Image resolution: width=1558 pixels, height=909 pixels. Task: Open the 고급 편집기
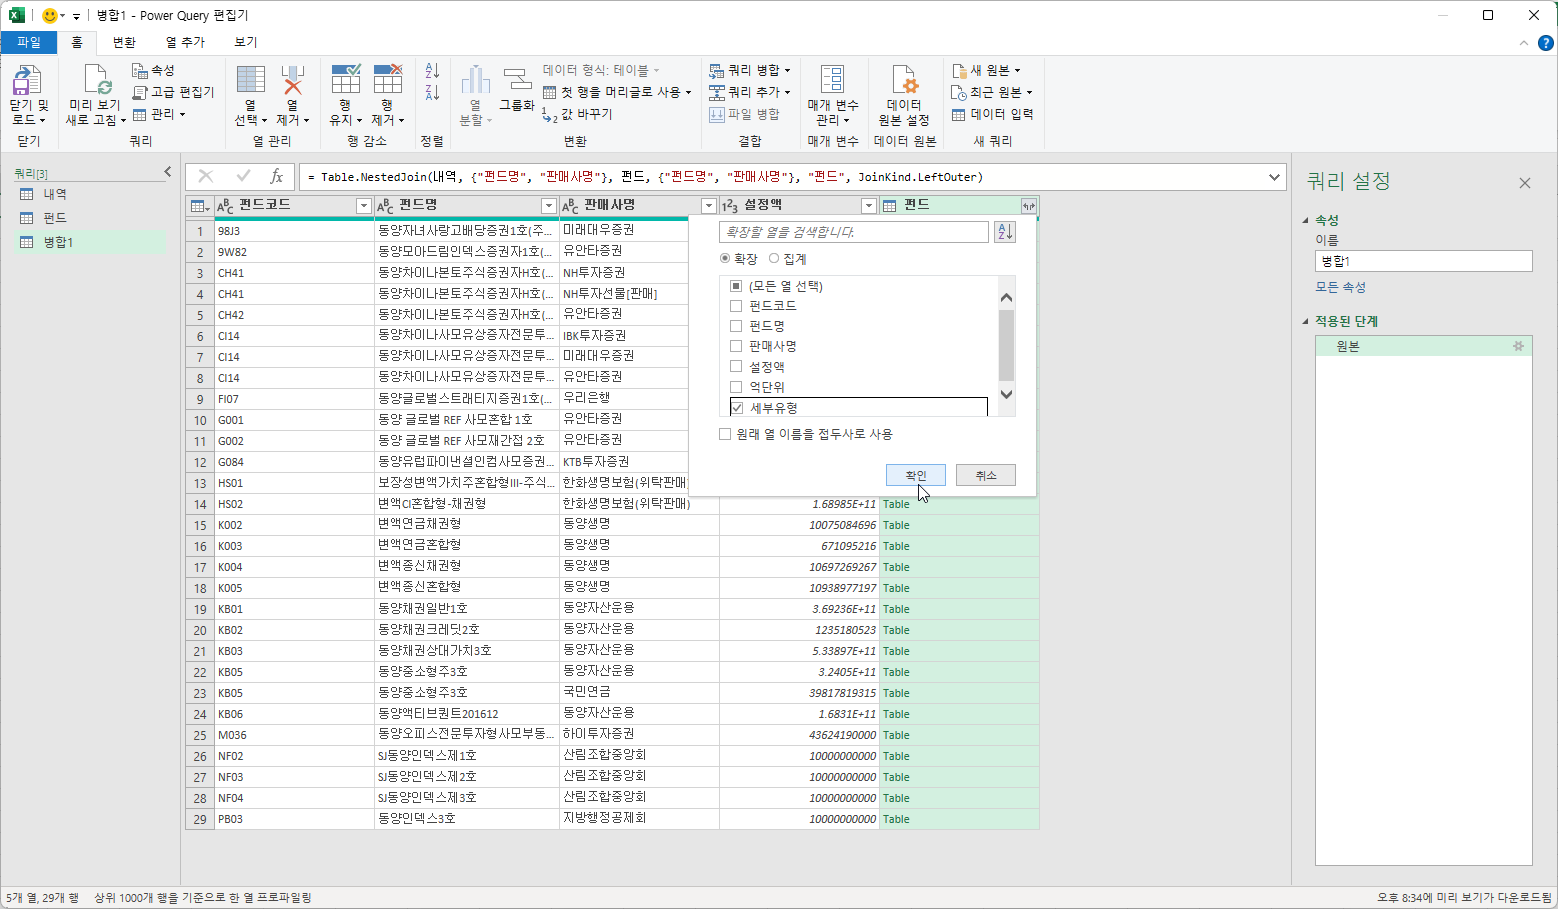click(173, 92)
